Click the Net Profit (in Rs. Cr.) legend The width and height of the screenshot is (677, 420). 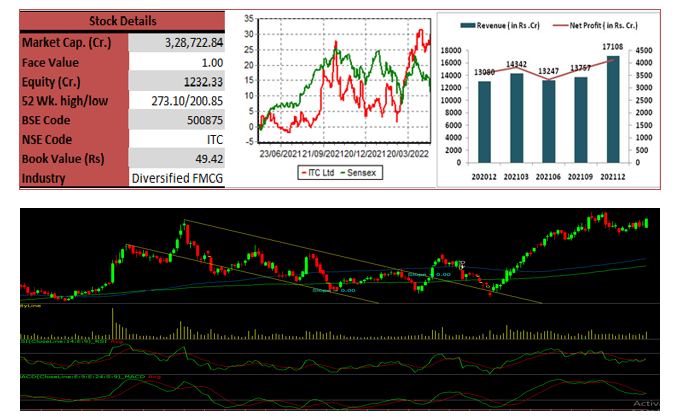595,25
